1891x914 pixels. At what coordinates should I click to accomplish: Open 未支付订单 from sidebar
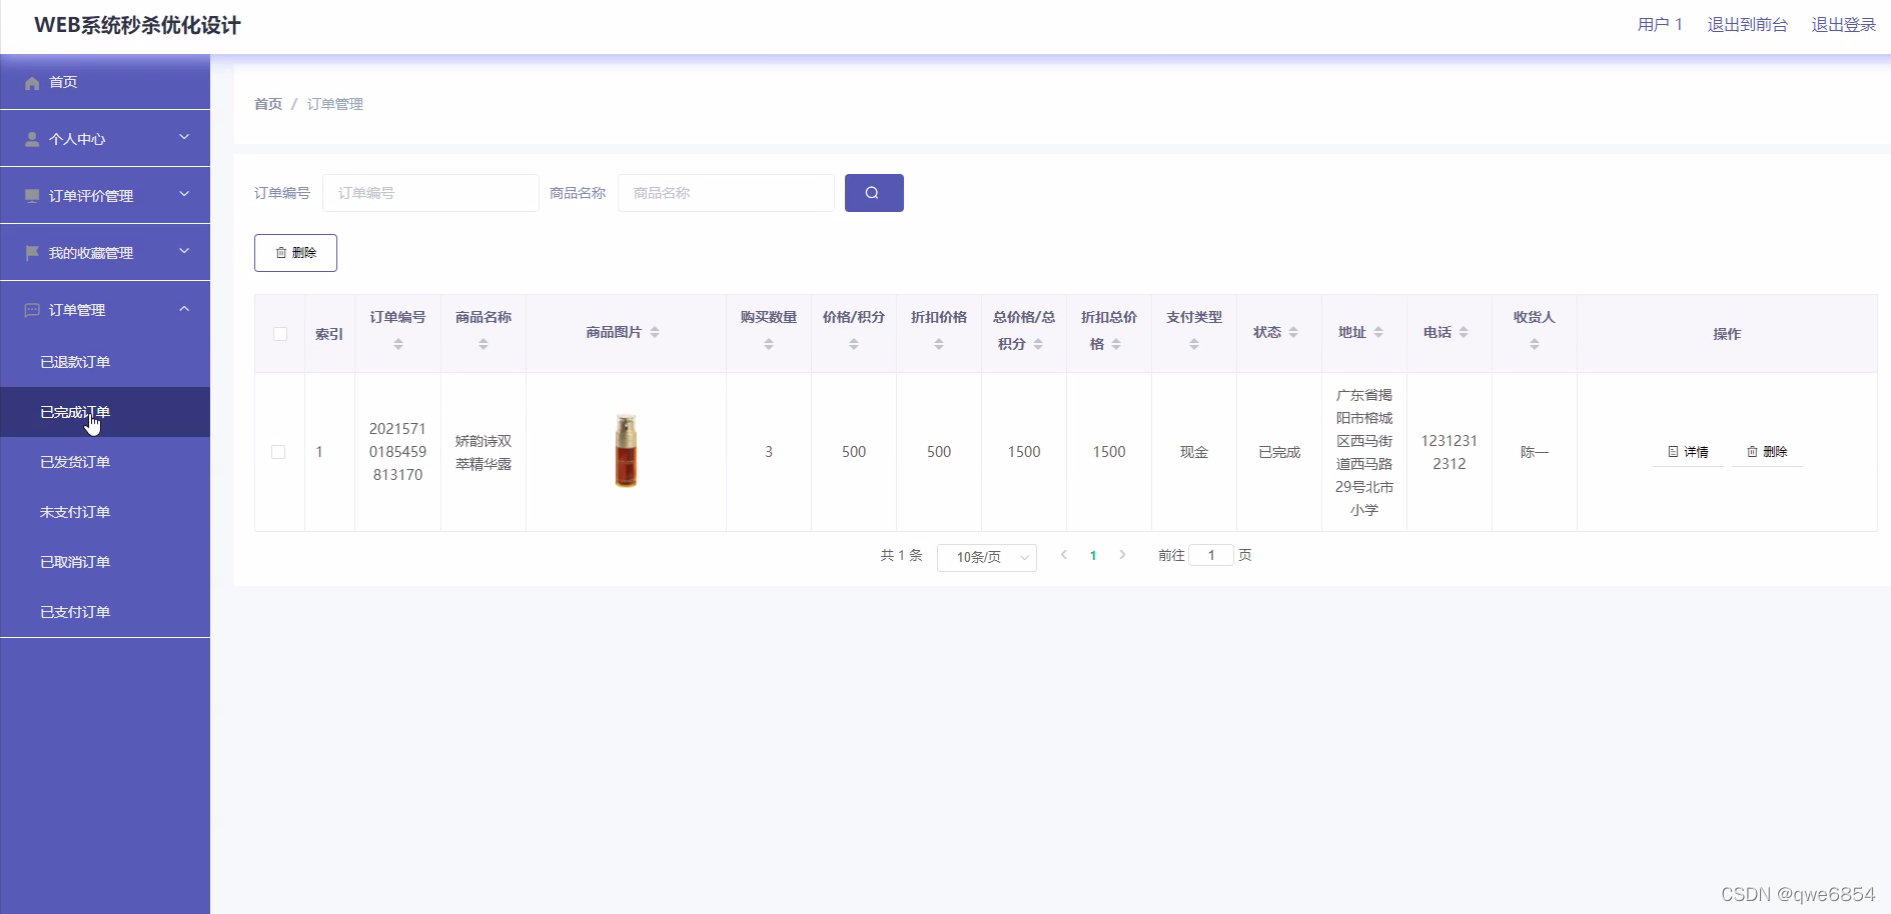point(75,512)
